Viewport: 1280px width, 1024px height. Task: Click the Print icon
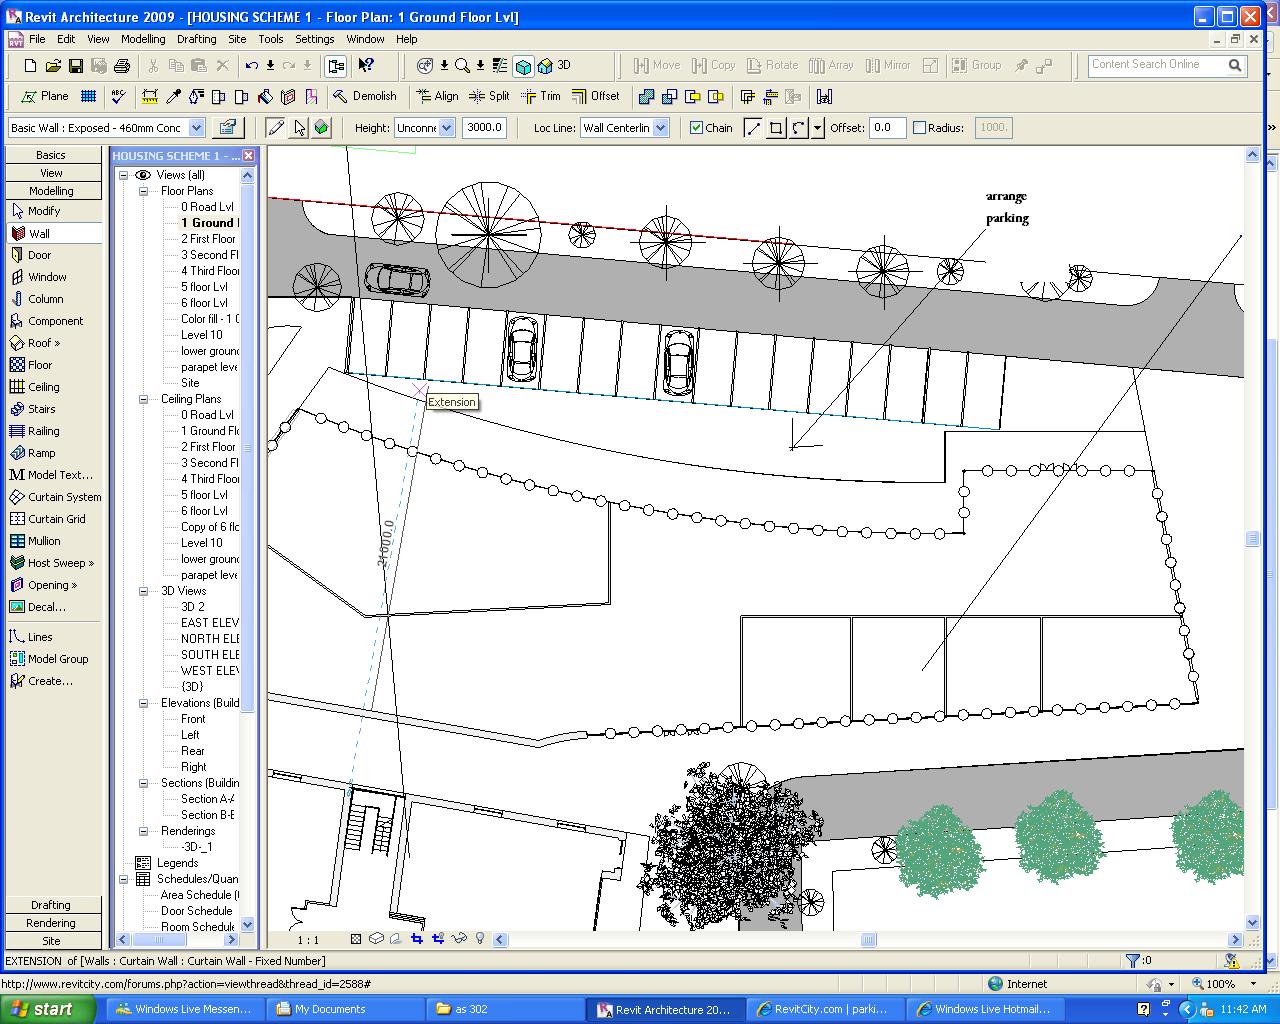[x=122, y=66]
